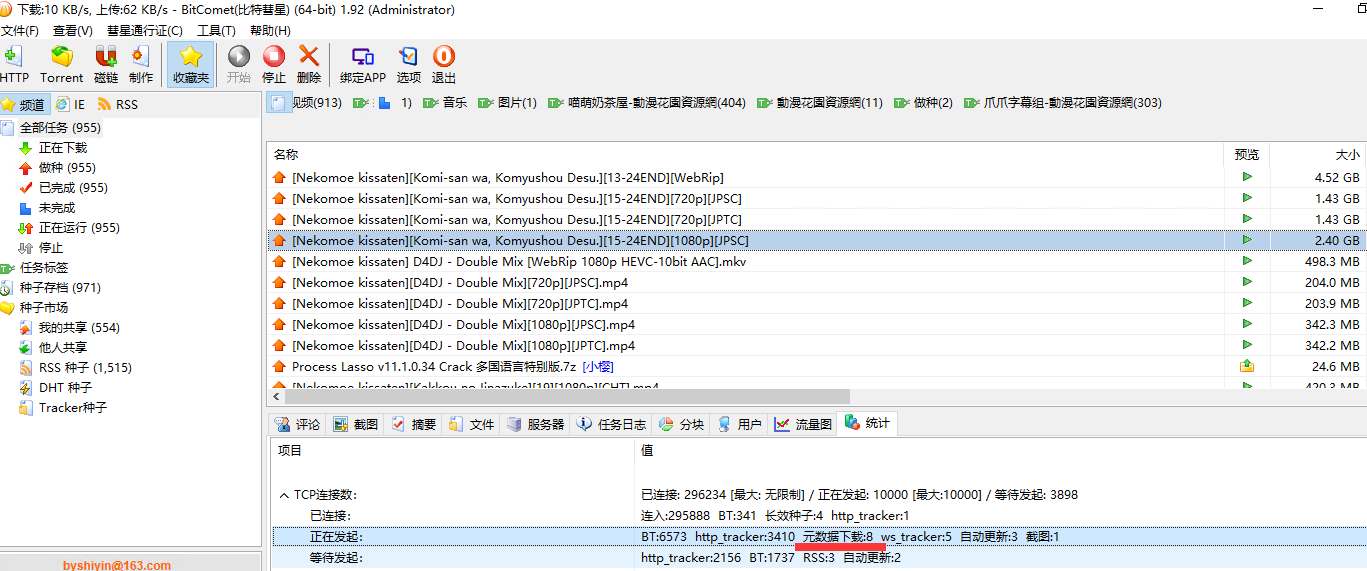1367x571 pixels.
Task: Switch to the 流量图 details tab
Action: (x=803, y=424)
